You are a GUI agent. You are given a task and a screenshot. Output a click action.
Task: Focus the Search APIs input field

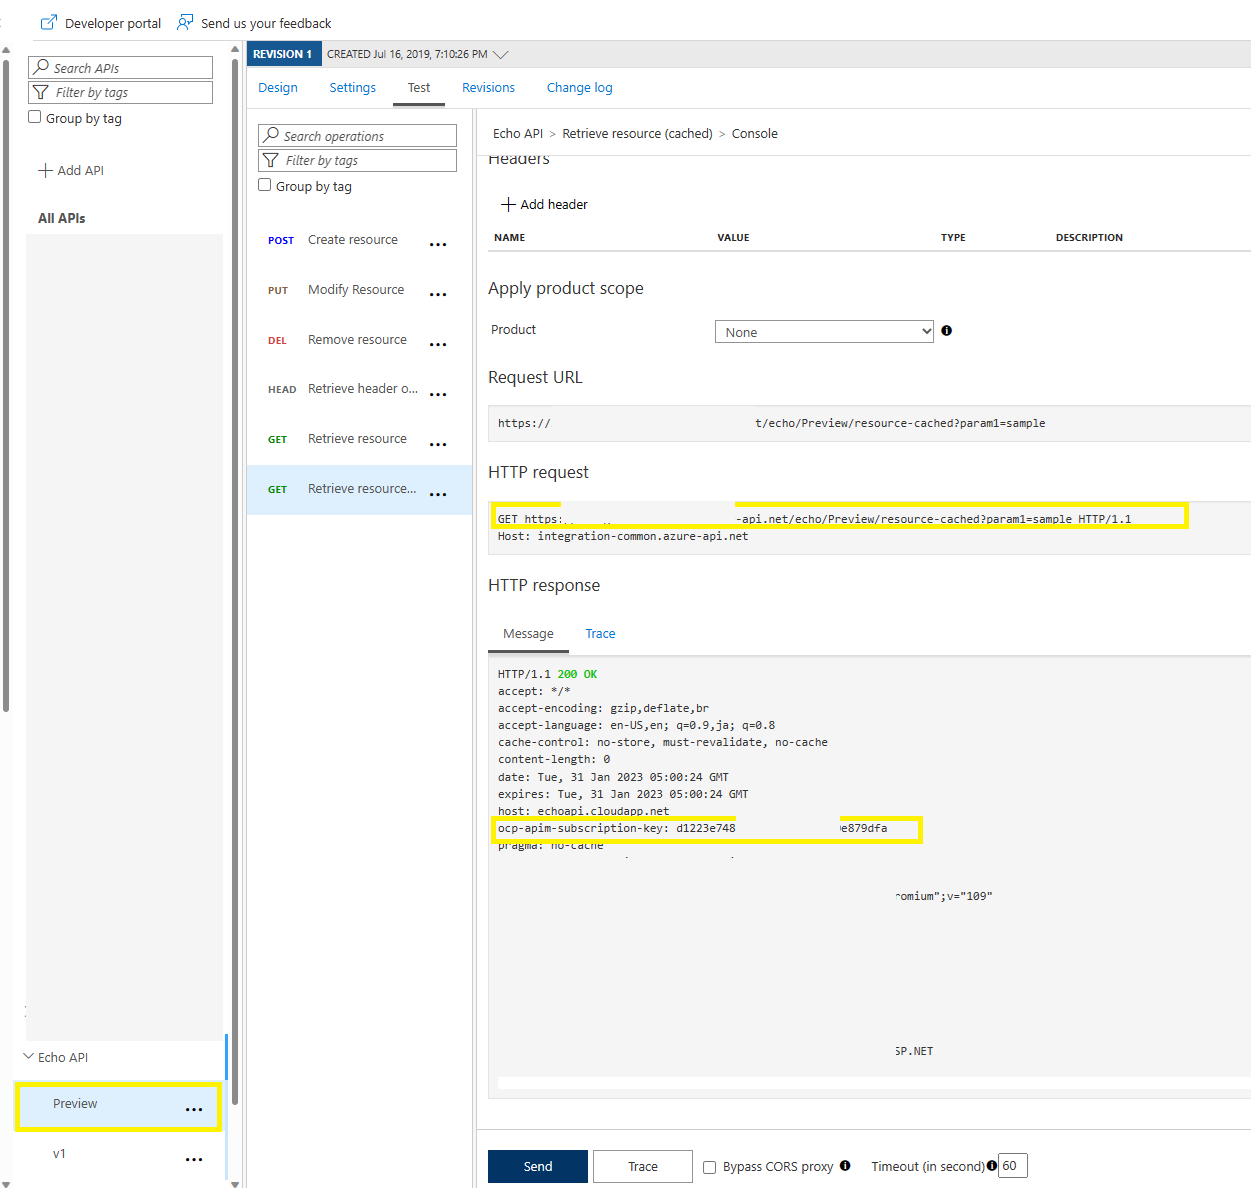click(120, 67)
